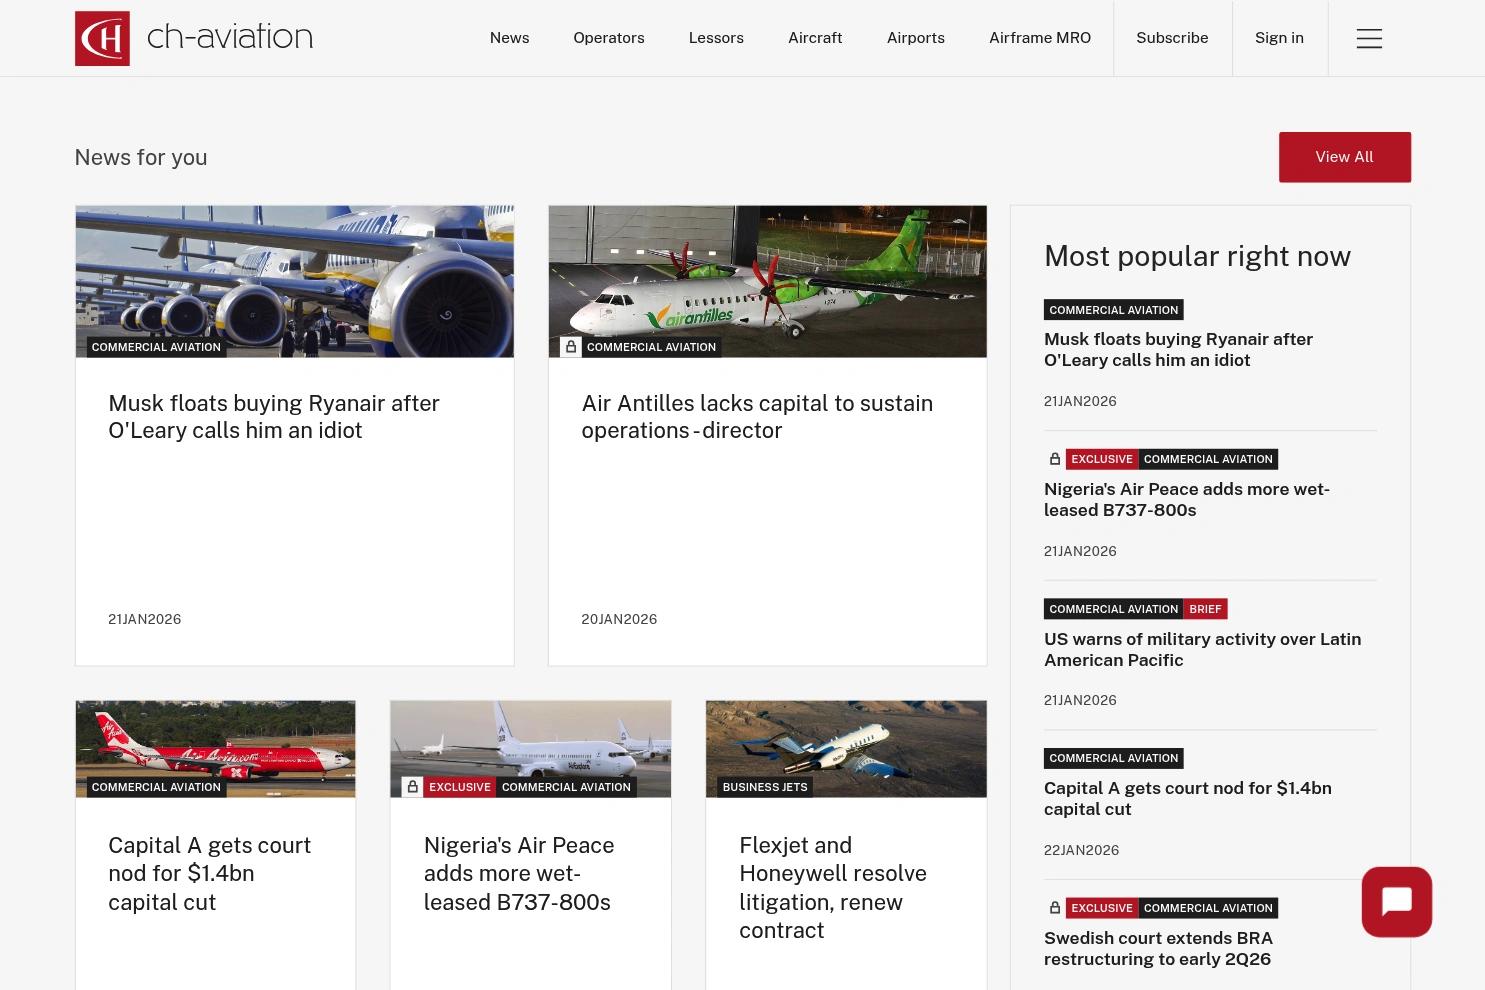
Task: Open Air Peace parked jets thumbnail
Action: [x=530, y=749]
